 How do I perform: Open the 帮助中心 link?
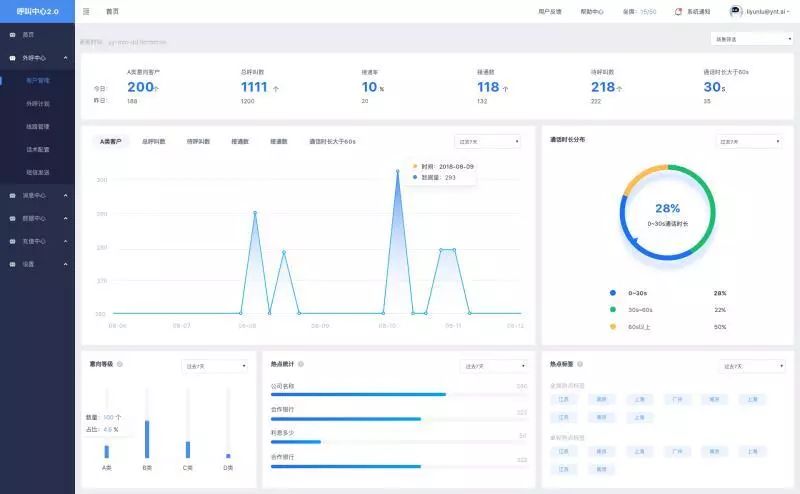[x=592, y=11]
